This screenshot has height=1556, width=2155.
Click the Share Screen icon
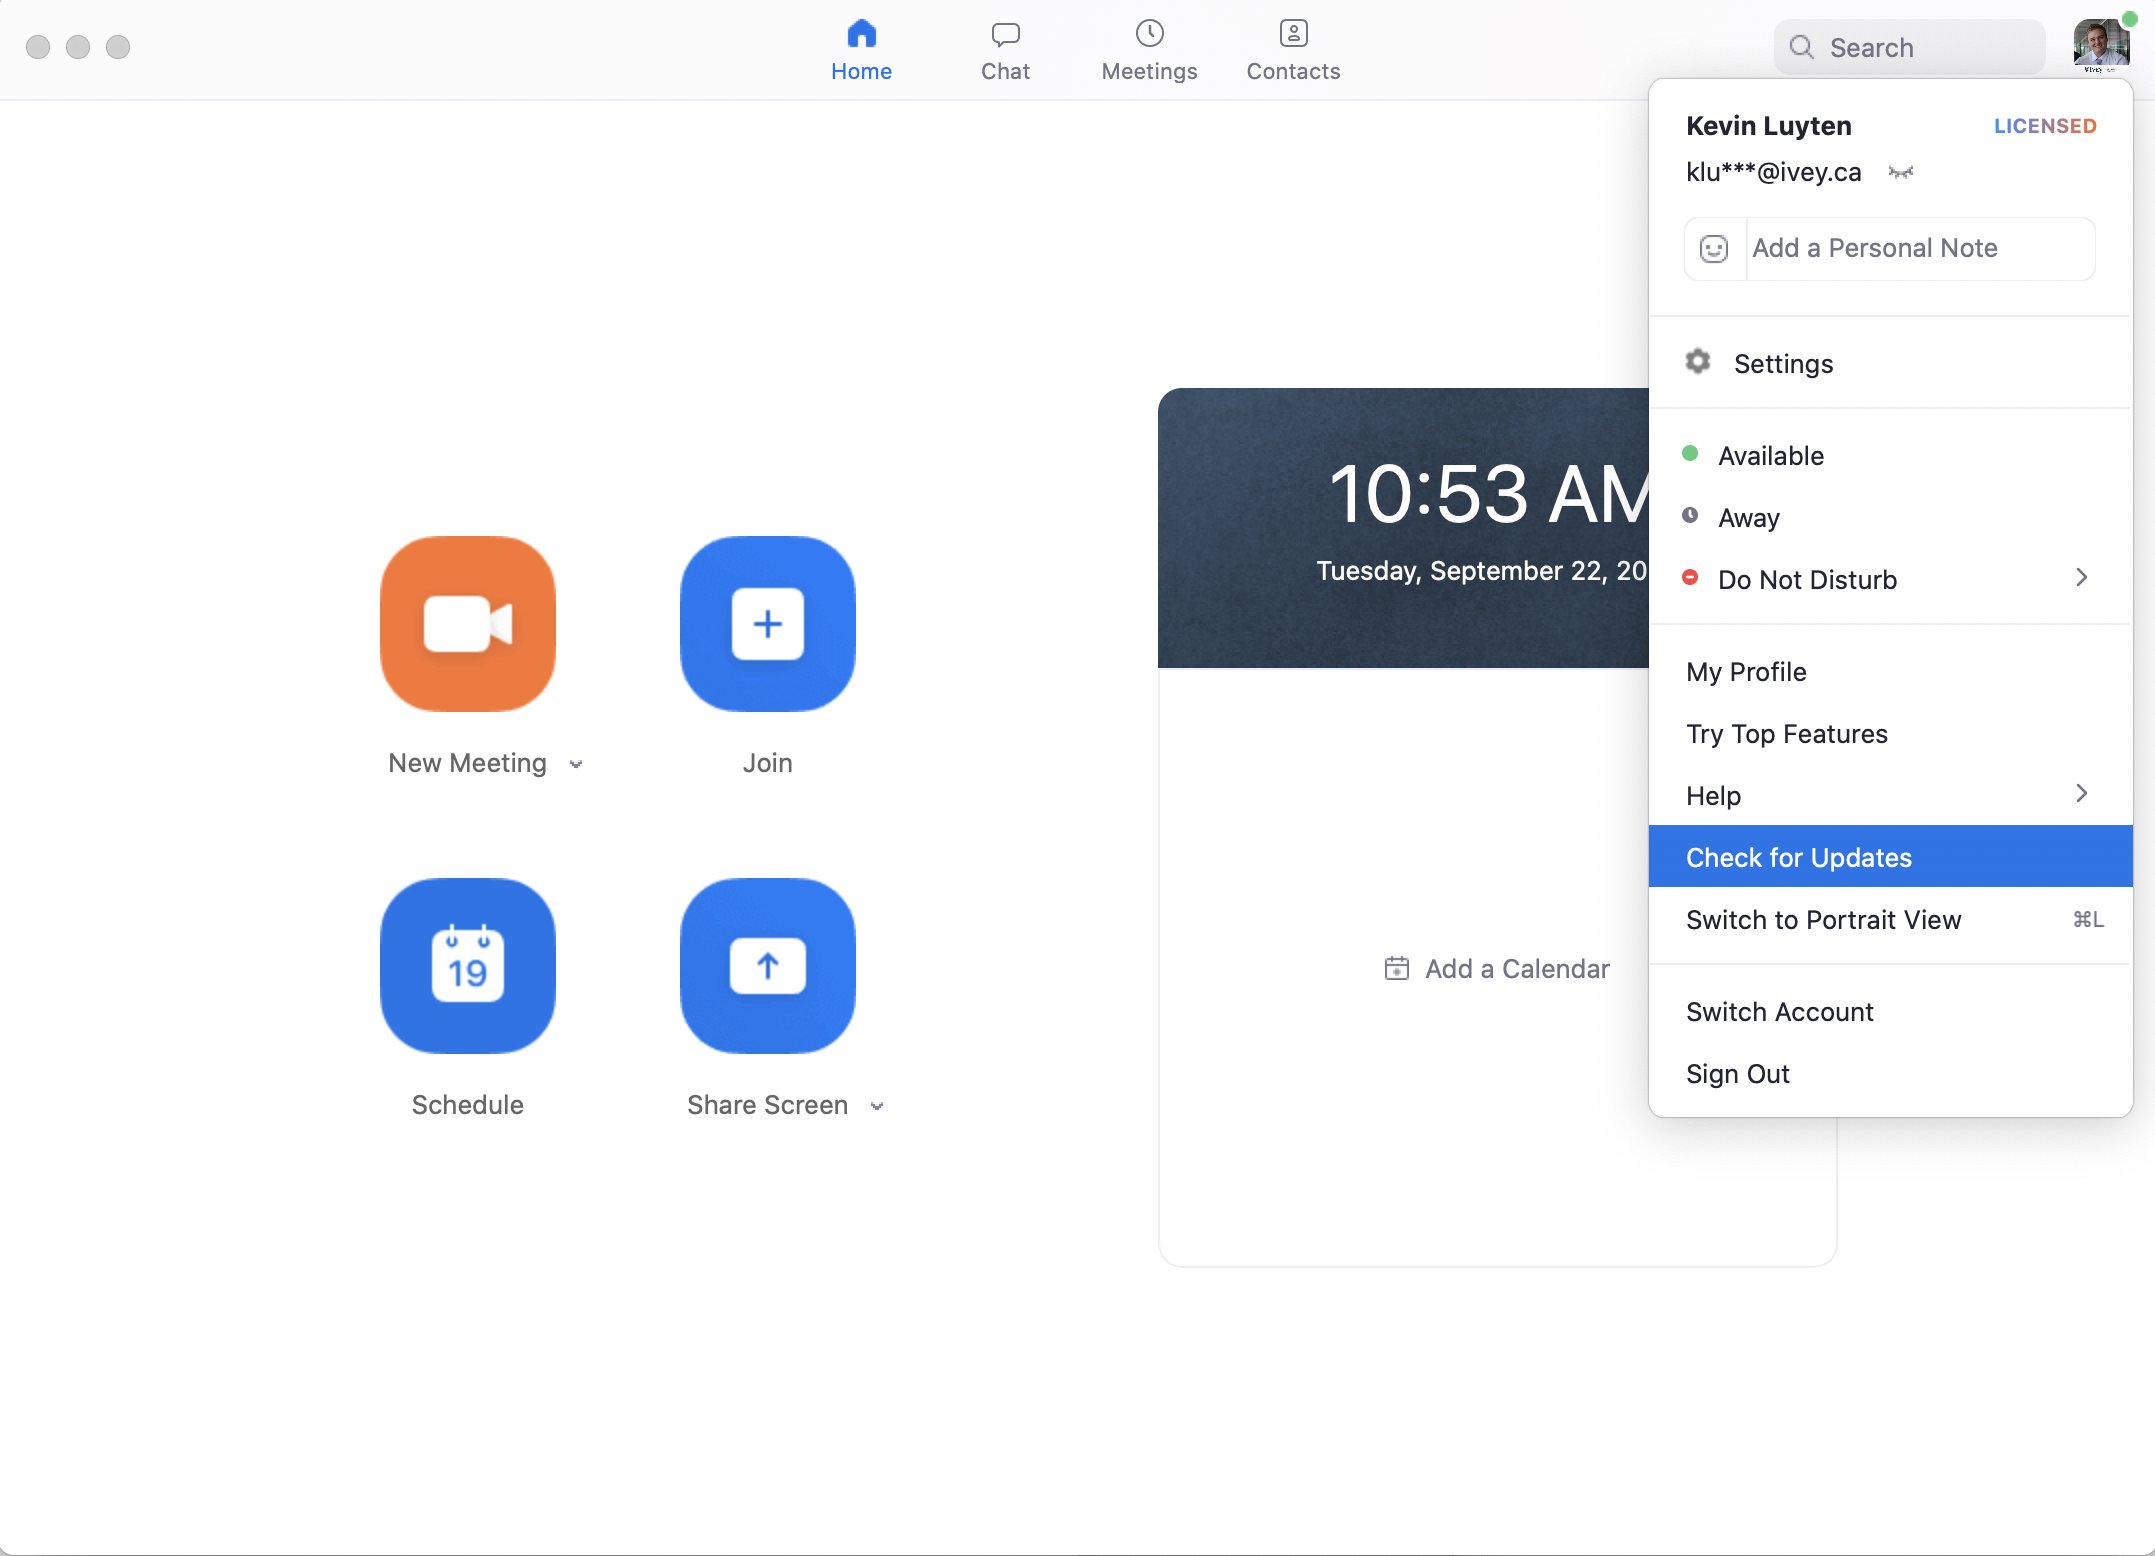pyautogui.click(x=766, y=965)
